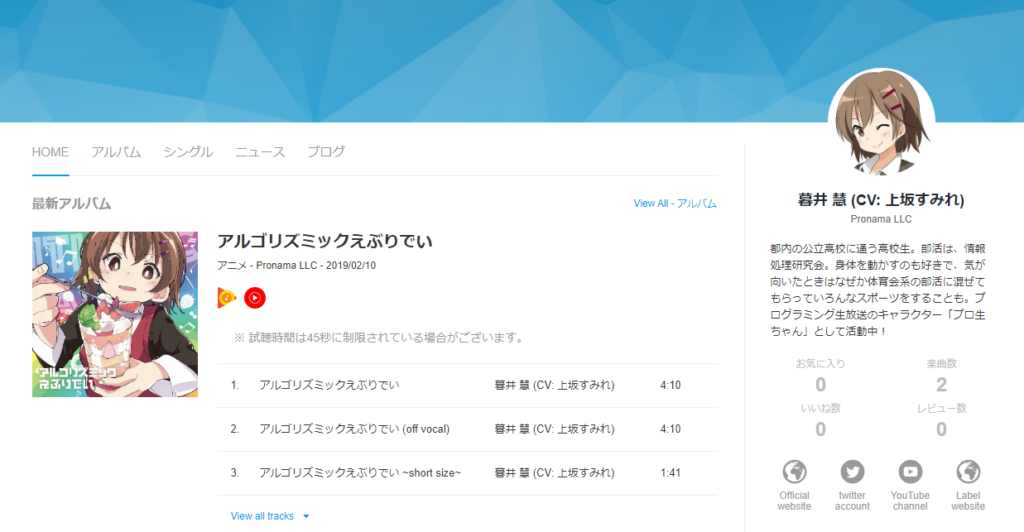The width and height of the screenshot is (1024, 532).
Task: Visit the YouTube channel icon
Action: click(x=910, y=472)
